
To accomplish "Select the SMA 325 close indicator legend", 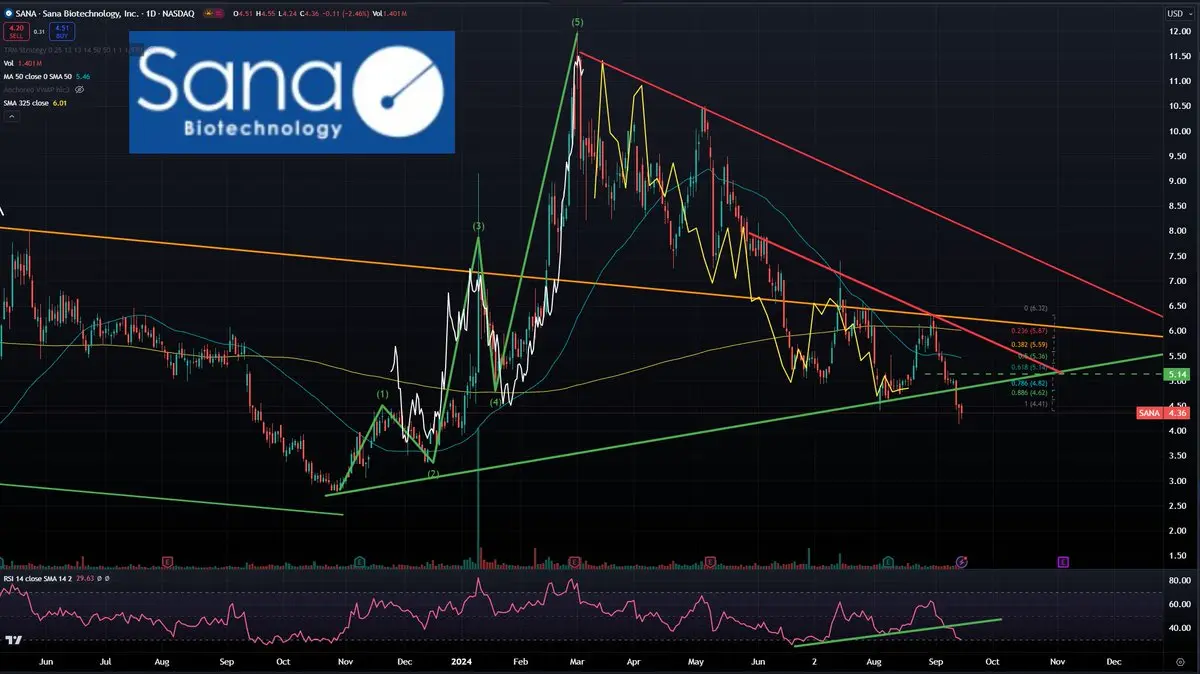I will tap(35, 103).
